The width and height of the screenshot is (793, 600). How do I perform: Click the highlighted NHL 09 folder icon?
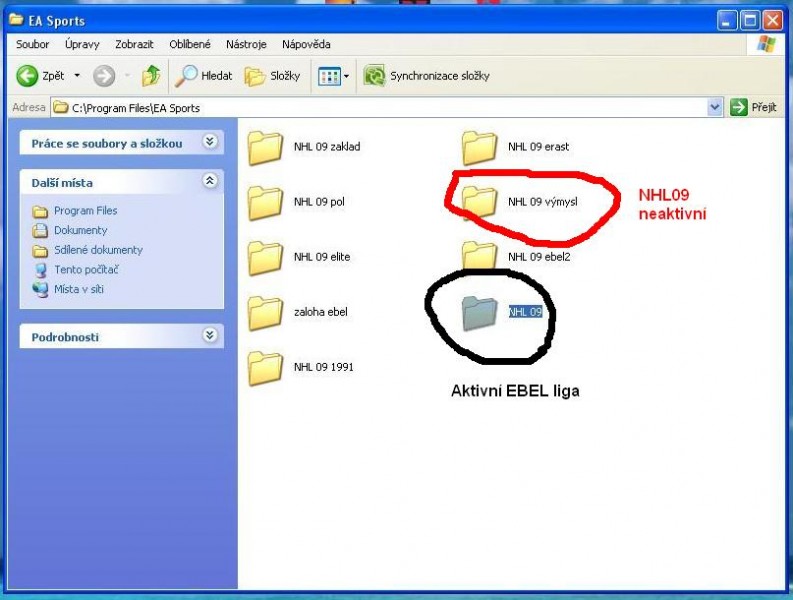pyautogui.click(x=479, y=313)
